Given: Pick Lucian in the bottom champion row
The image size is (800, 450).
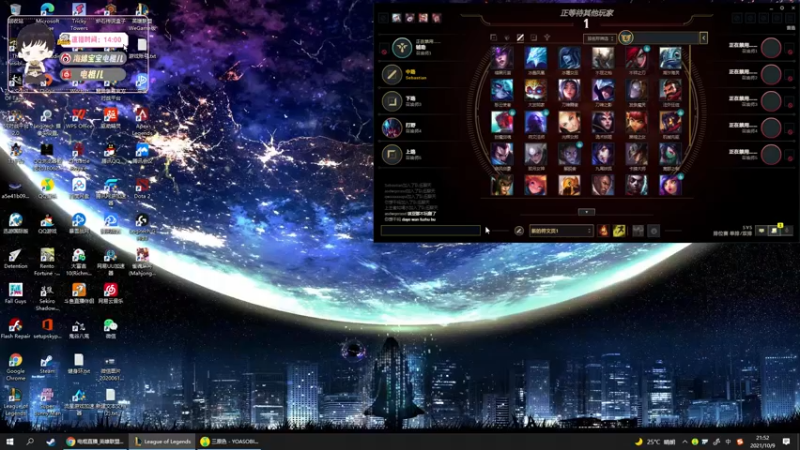Looking at the screenshot, I should click(x=603, y=185).
